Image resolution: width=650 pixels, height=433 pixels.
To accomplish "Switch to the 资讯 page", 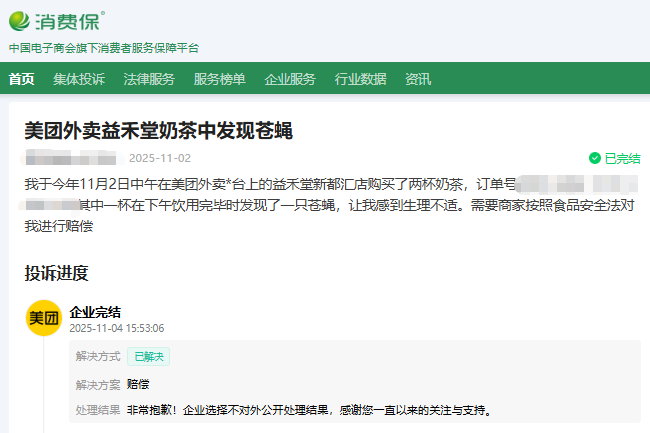I will (x=418, y=80).
